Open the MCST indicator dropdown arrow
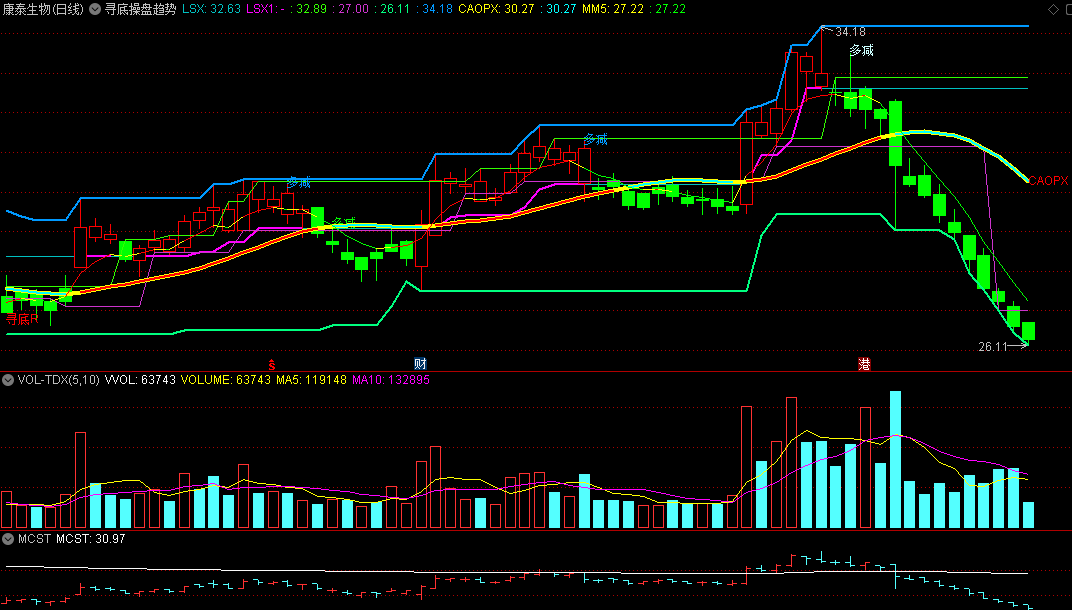Image resolution: width=1072 pixels, height=610 pixels. pos(8,539)
